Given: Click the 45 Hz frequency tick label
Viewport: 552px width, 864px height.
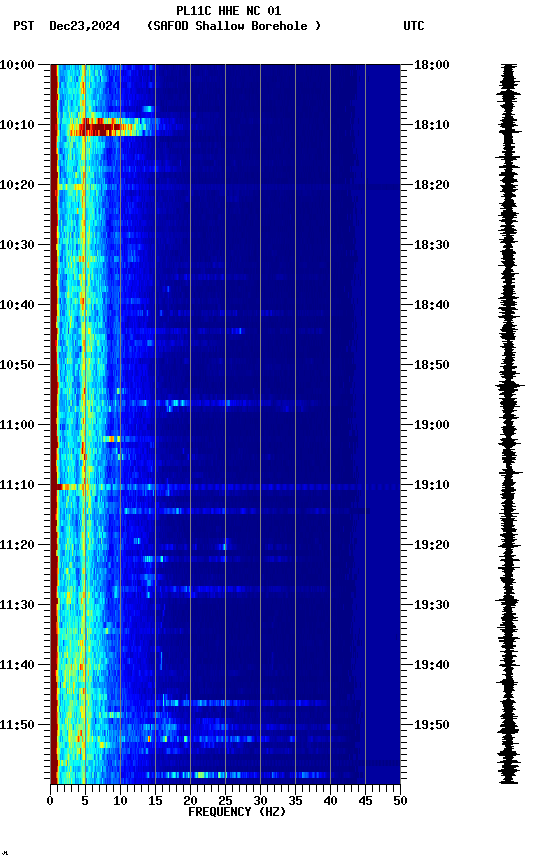Looking at the screenshot, I should pyautogui.click(x=365, y=802).
